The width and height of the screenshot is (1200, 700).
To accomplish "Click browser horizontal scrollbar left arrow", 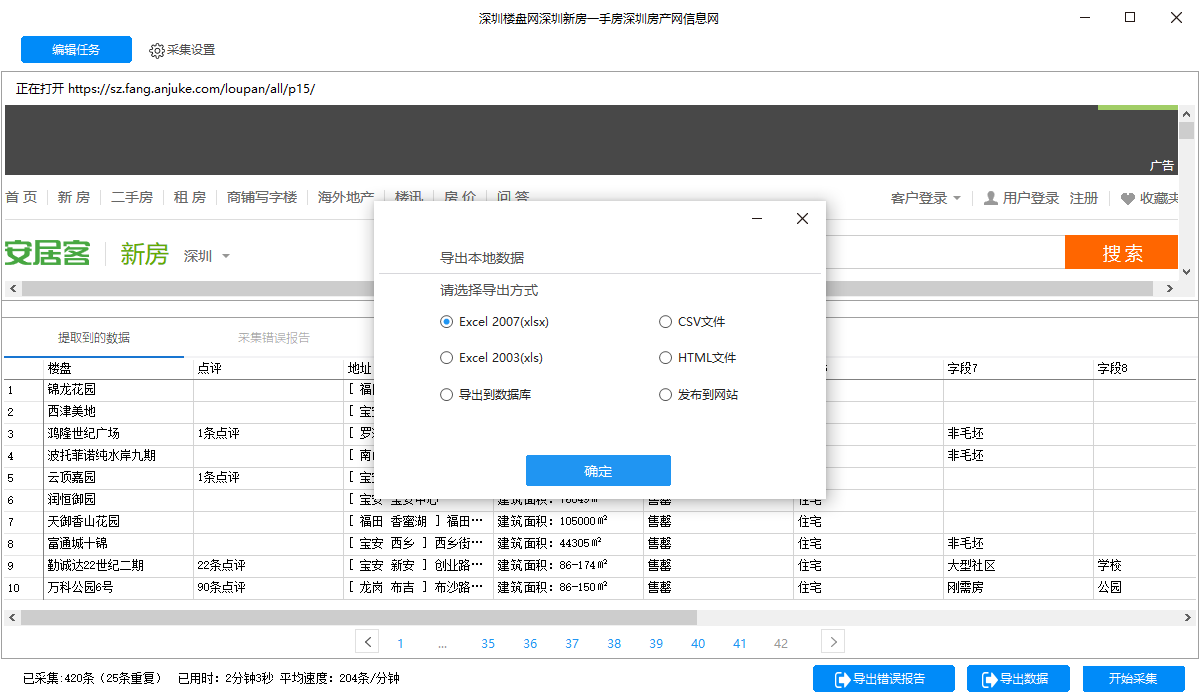I will point(11,288).
